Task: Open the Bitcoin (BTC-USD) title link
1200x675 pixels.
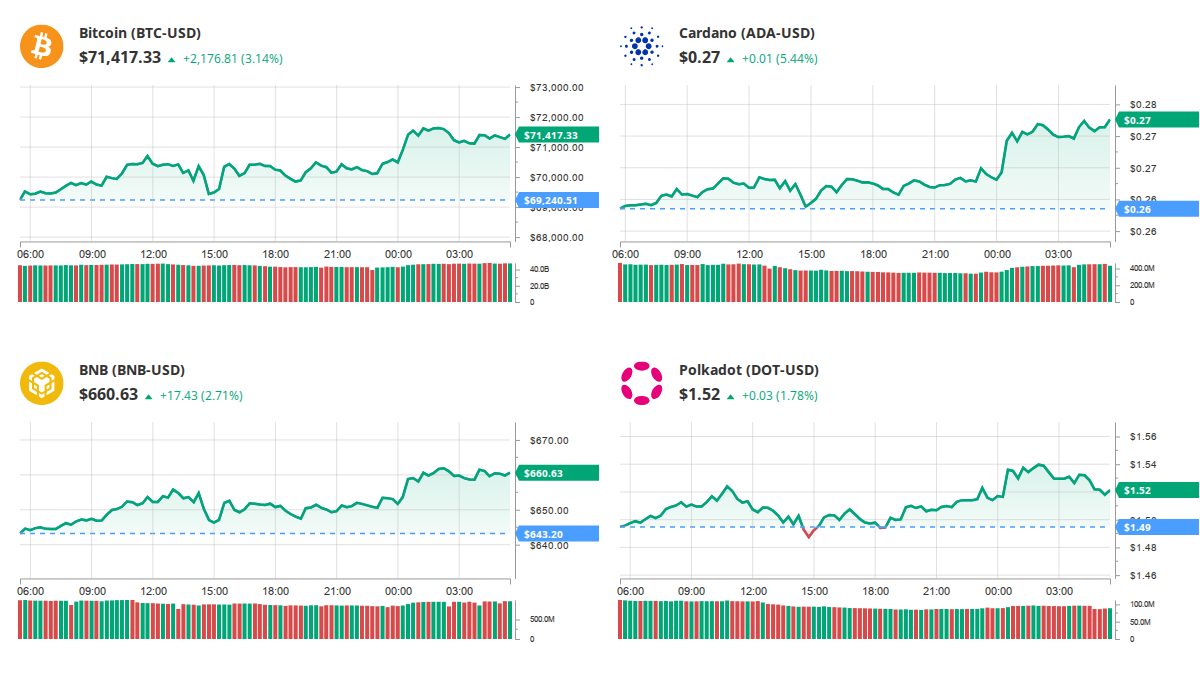Action: [x=140, y=33]
